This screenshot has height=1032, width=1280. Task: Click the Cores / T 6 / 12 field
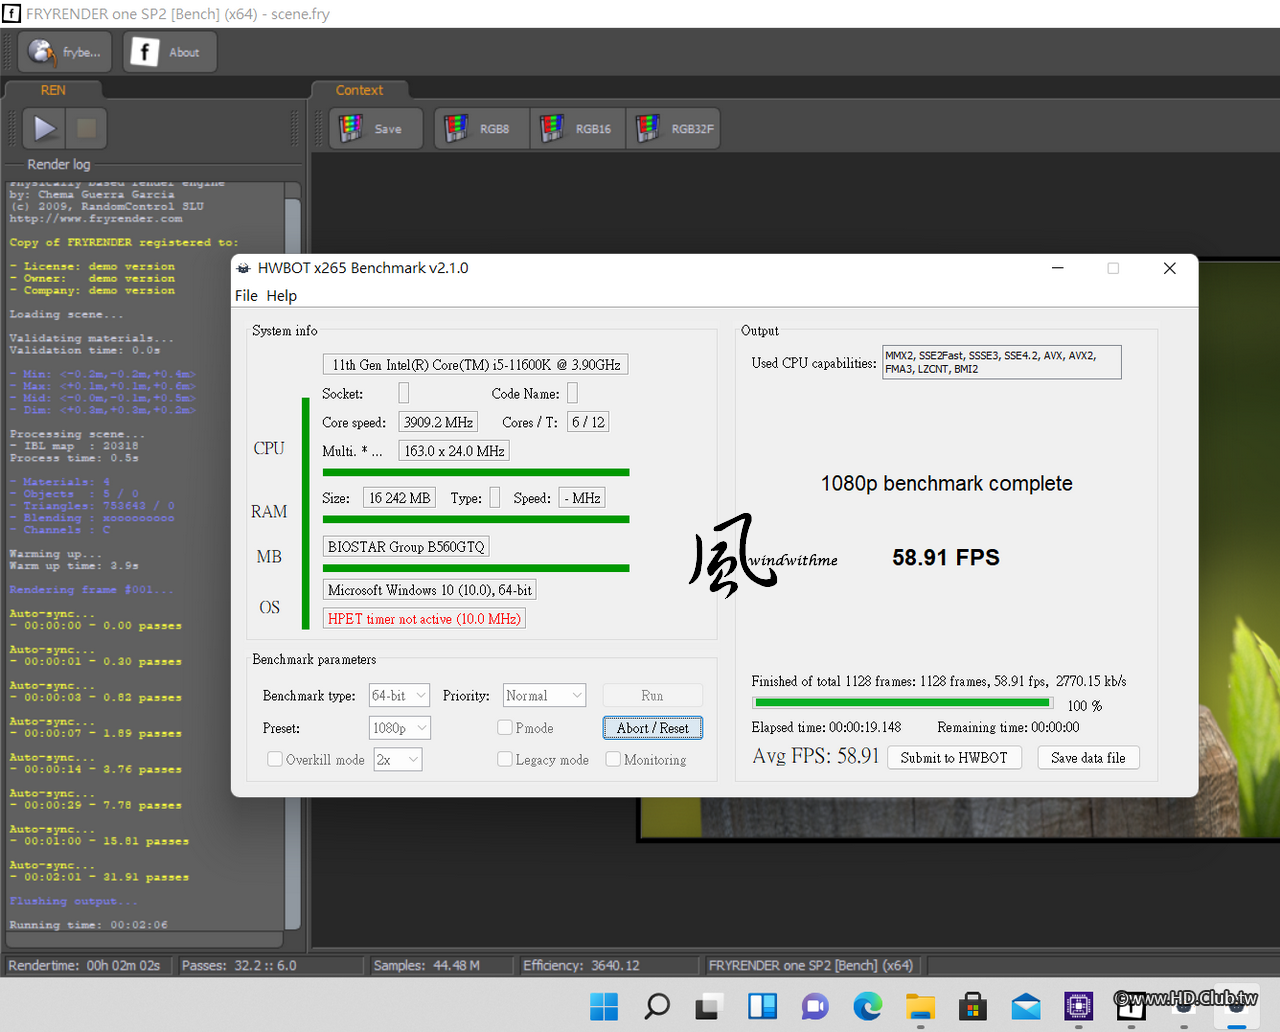pos(587,422)
